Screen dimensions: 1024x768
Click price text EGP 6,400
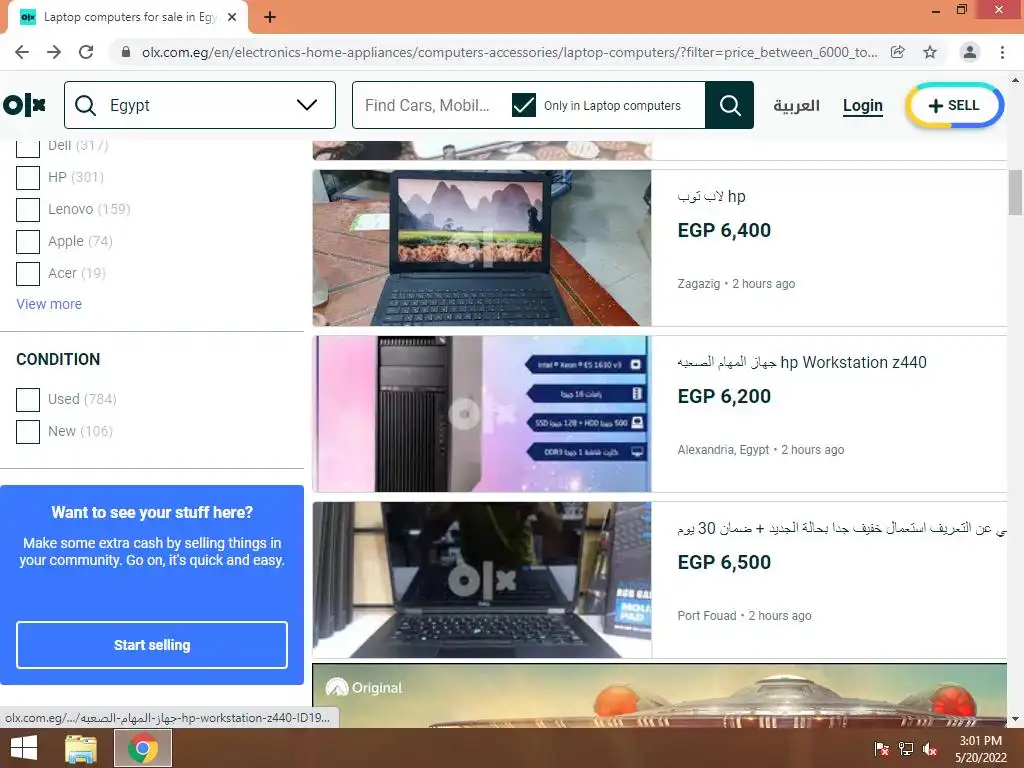click(x=724, y=231)
